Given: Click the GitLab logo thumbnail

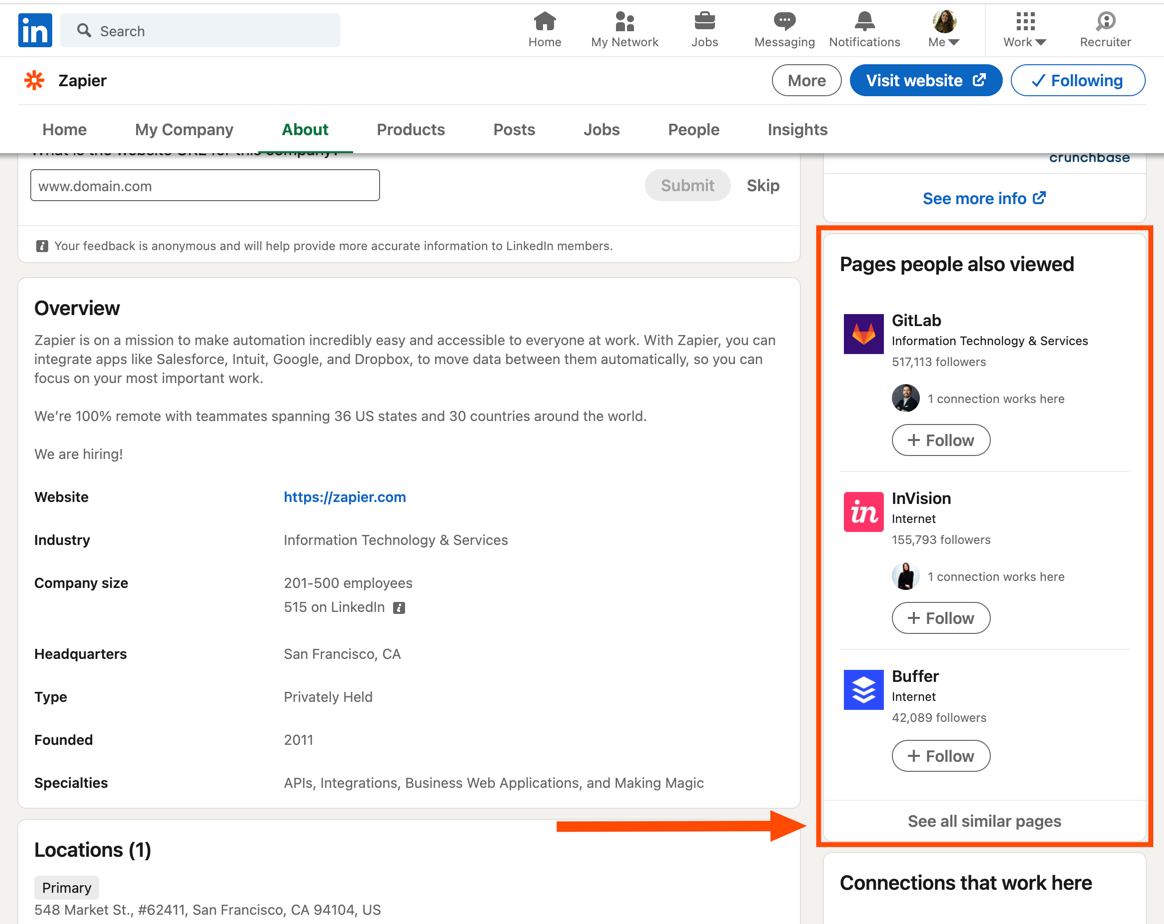Looking at the screenshot, I should click(863, 334).
